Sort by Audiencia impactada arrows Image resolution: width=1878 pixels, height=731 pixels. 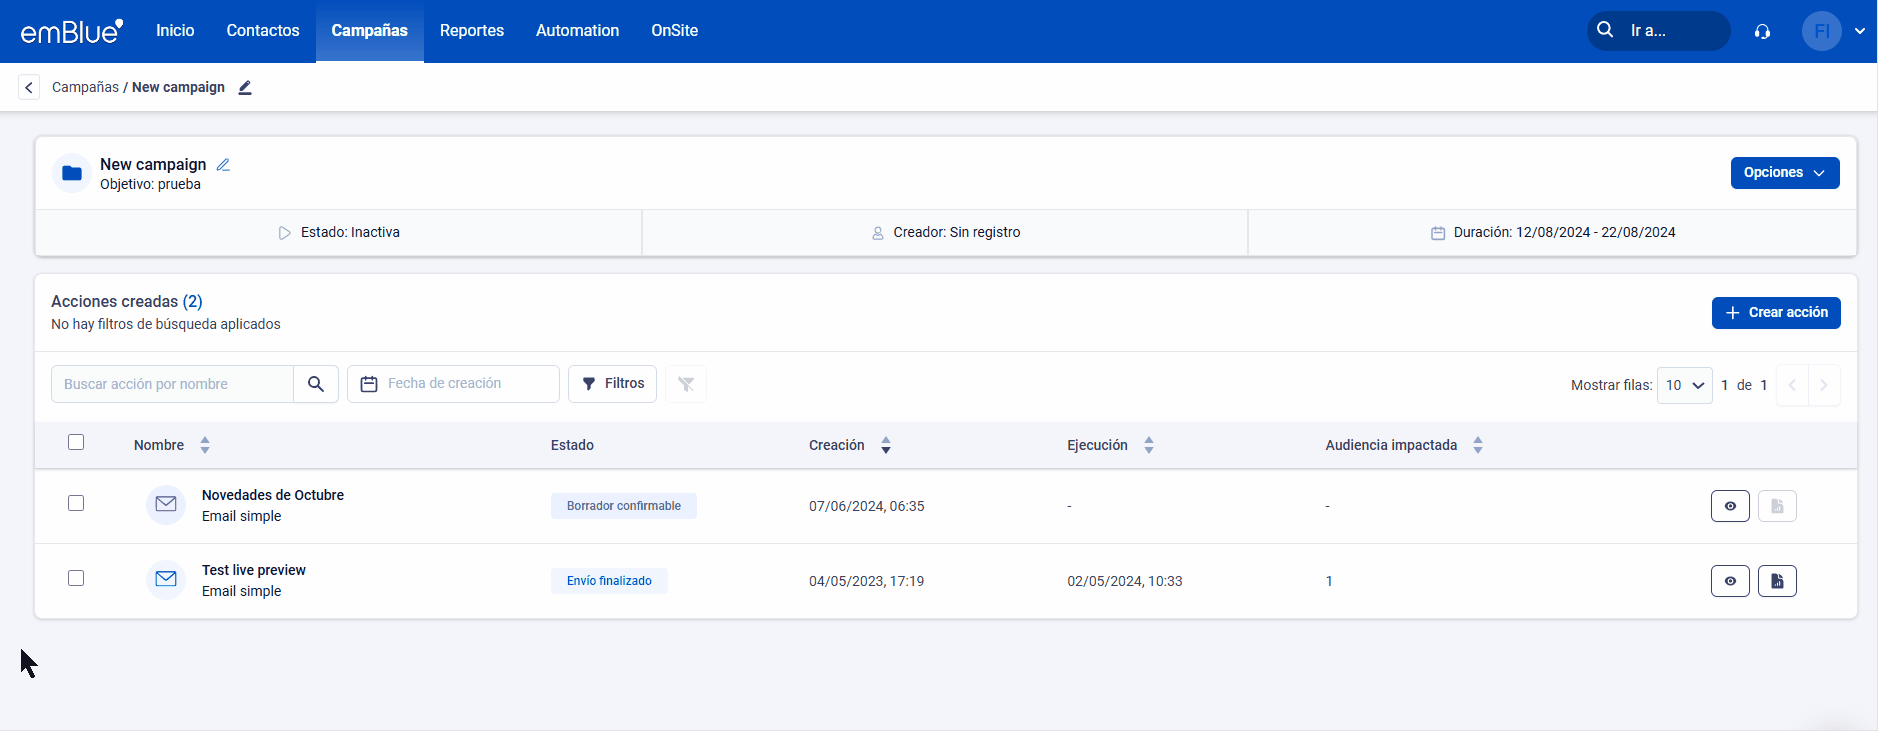(1478, 445)
